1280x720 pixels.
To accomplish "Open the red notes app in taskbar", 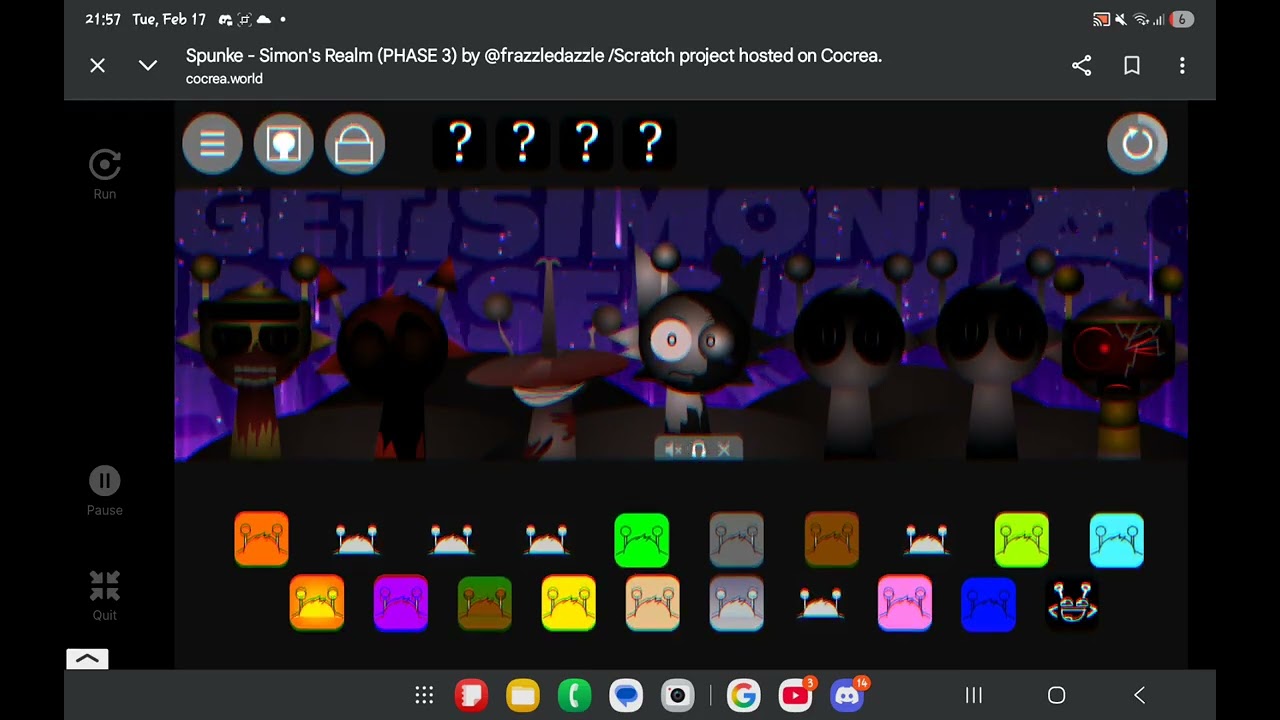I will click(471, 695).
